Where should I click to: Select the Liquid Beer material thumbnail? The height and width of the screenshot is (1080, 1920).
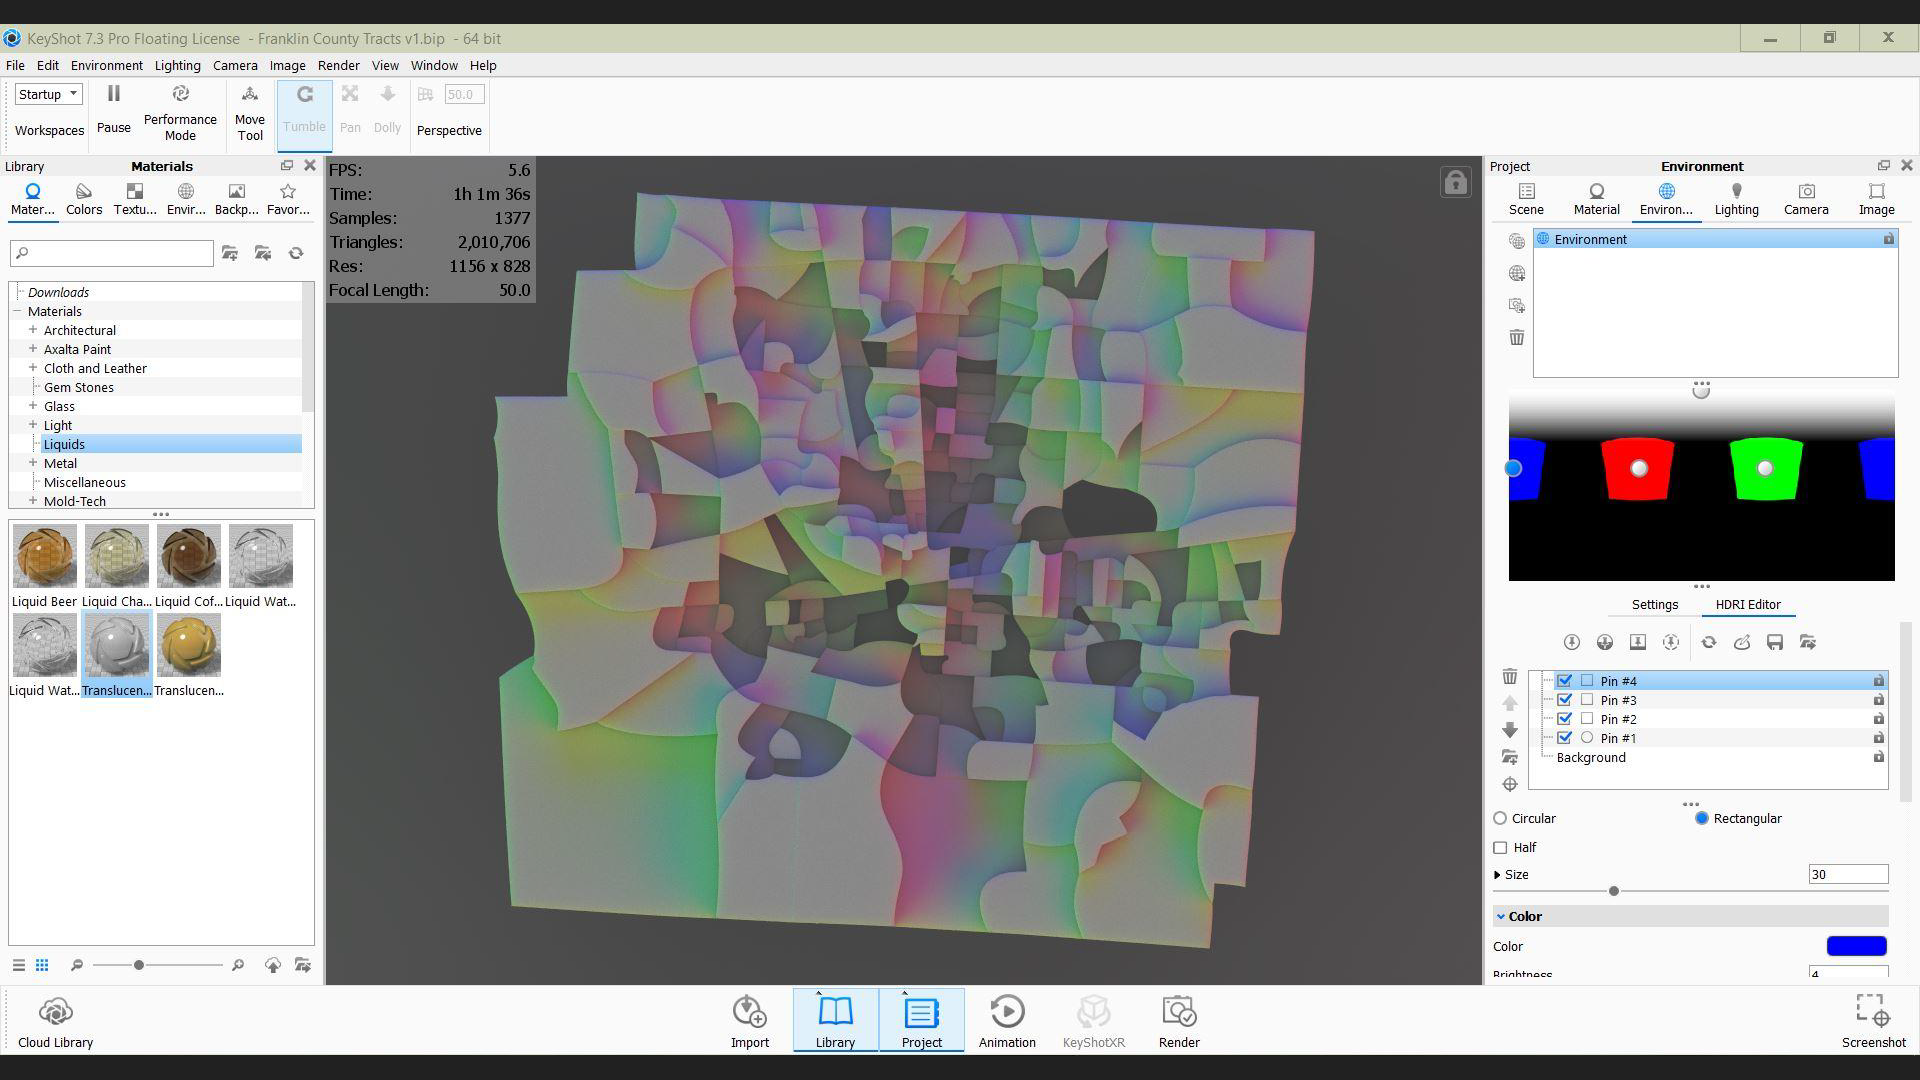[x=44, y=557]
